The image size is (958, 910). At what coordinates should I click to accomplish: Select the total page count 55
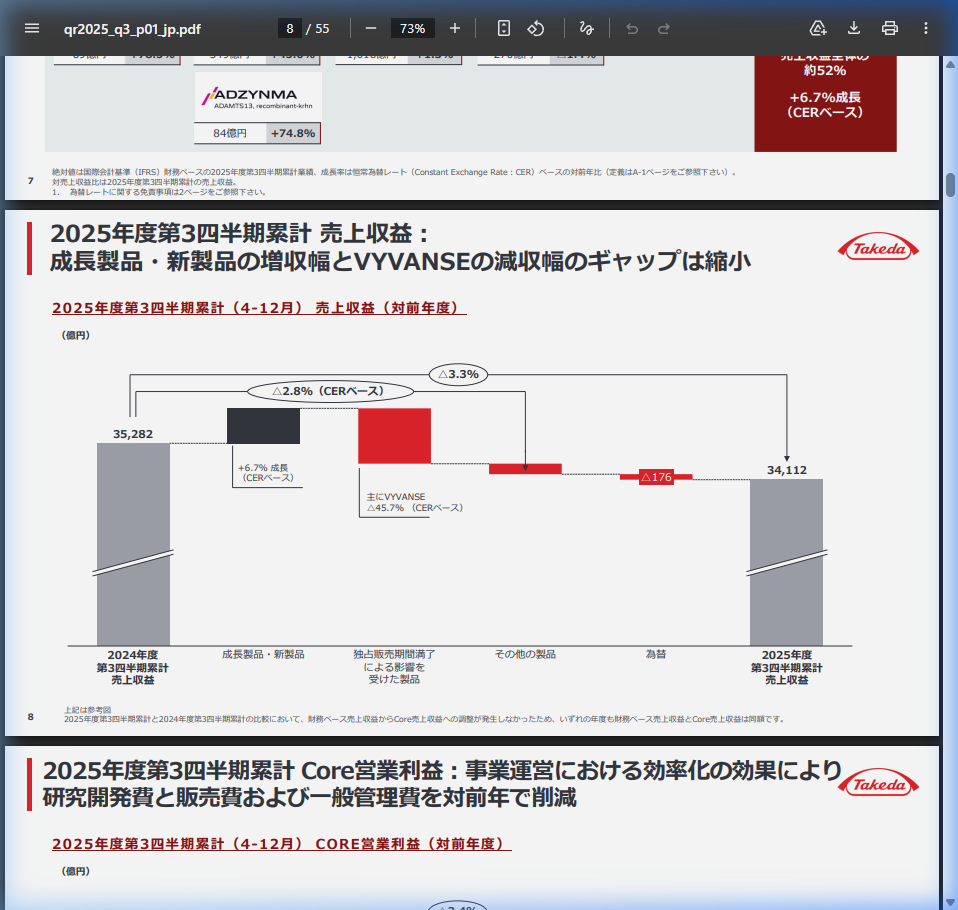click(322, 29)
